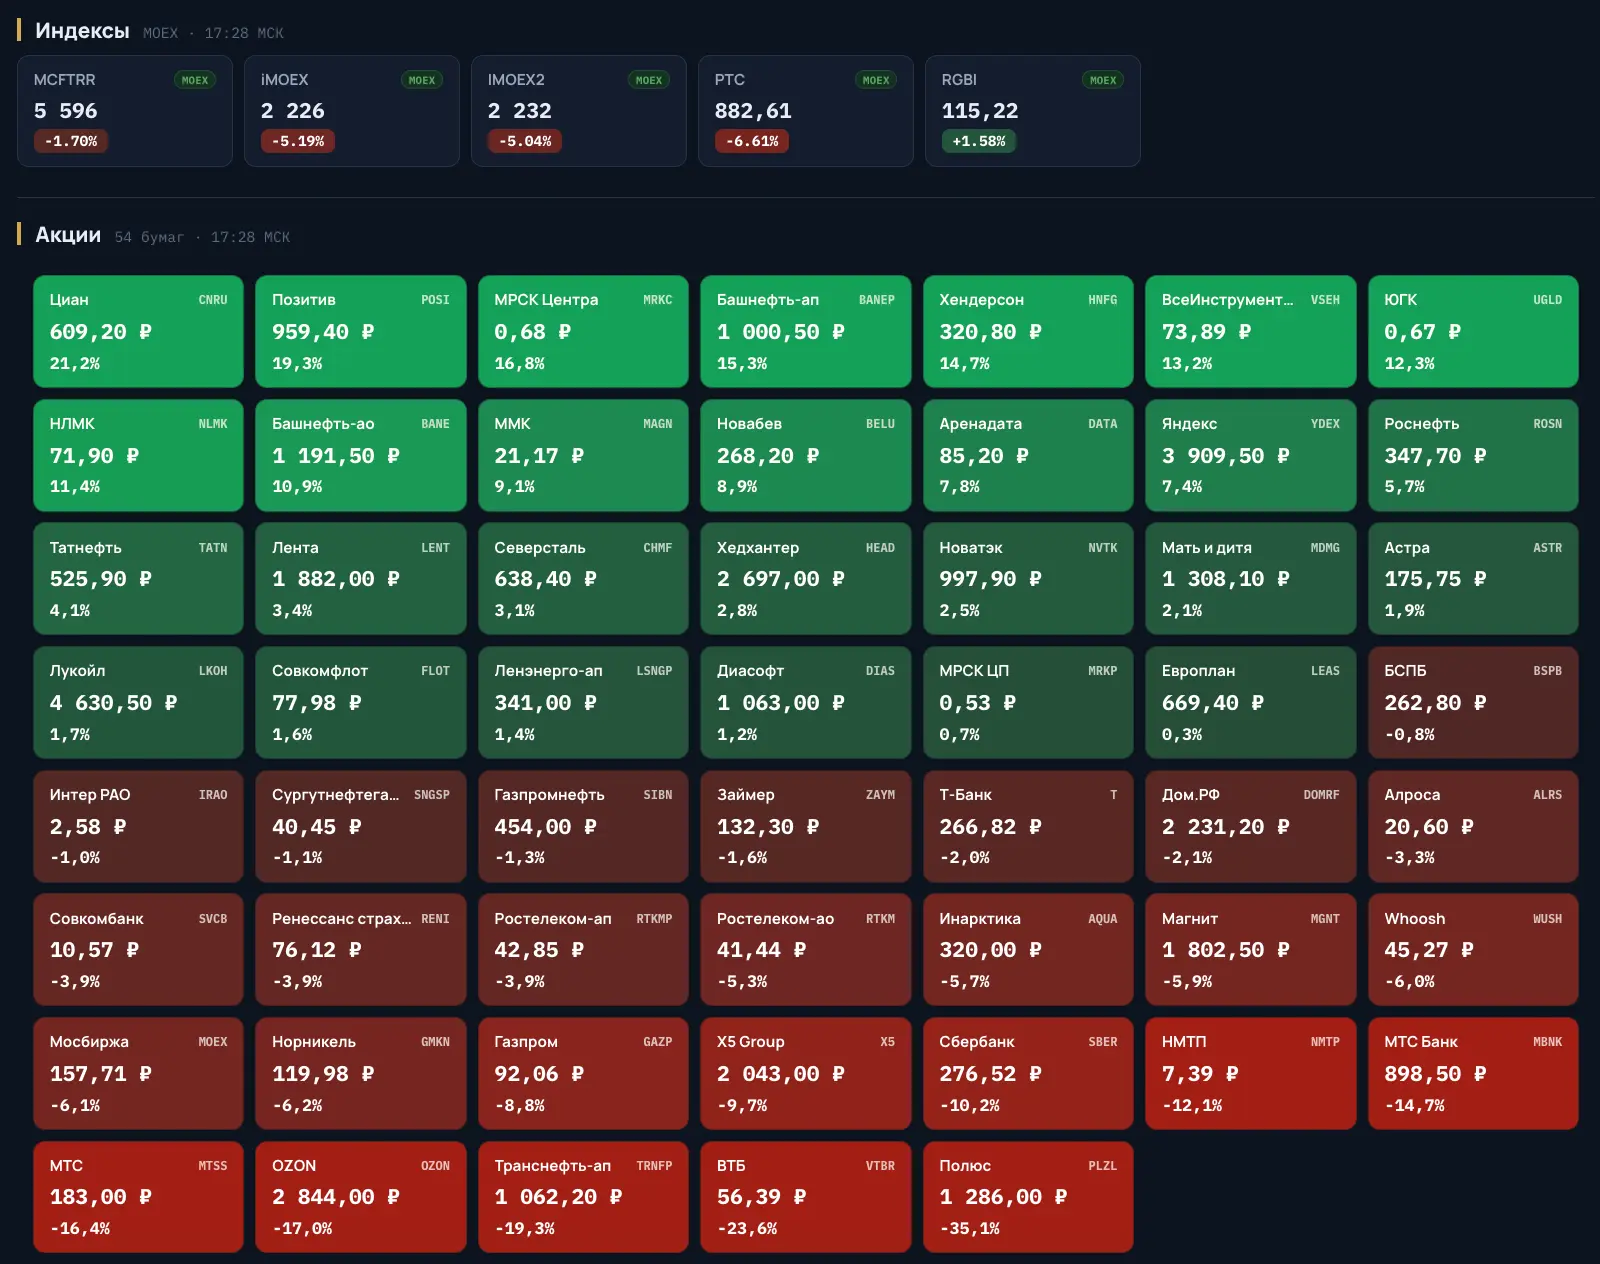Select the МРСК ЦП (MRKP) tile
This screenshot has width=1600, height=1264.
pos(1028,702)
